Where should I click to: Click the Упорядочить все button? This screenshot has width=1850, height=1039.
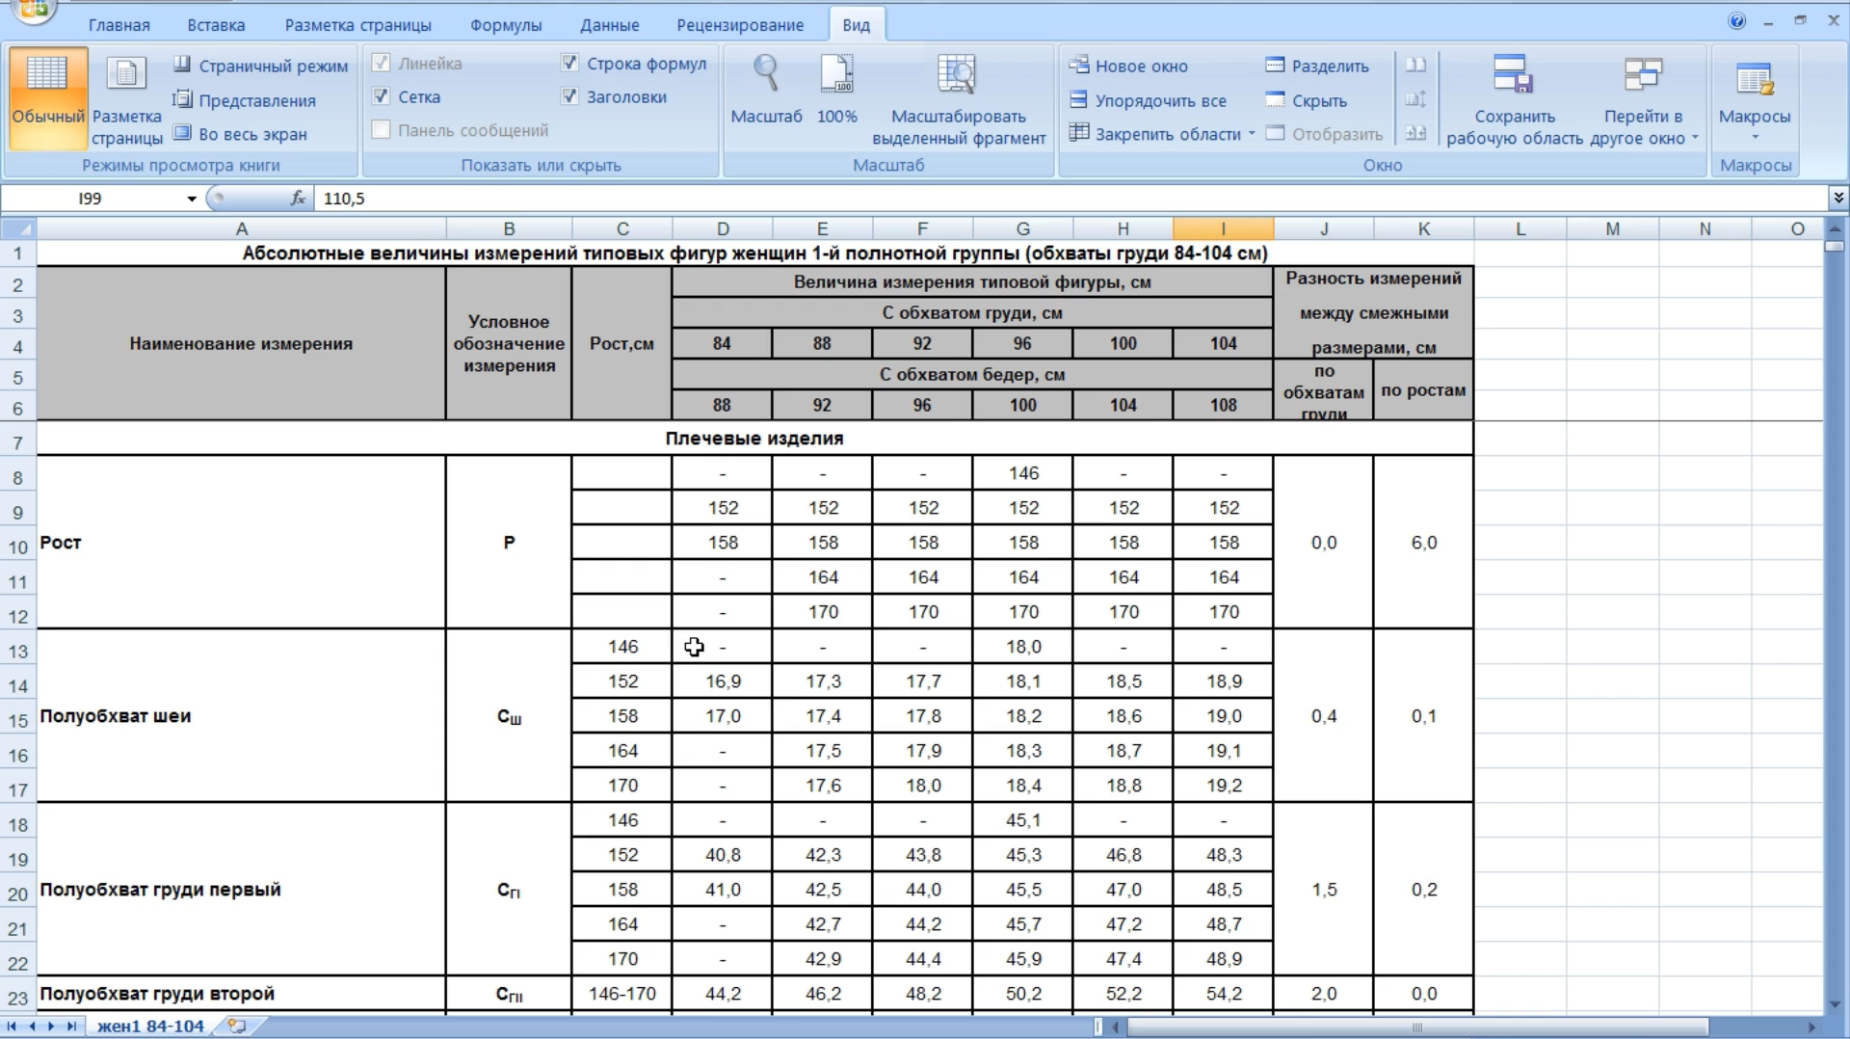point(1148,100)
